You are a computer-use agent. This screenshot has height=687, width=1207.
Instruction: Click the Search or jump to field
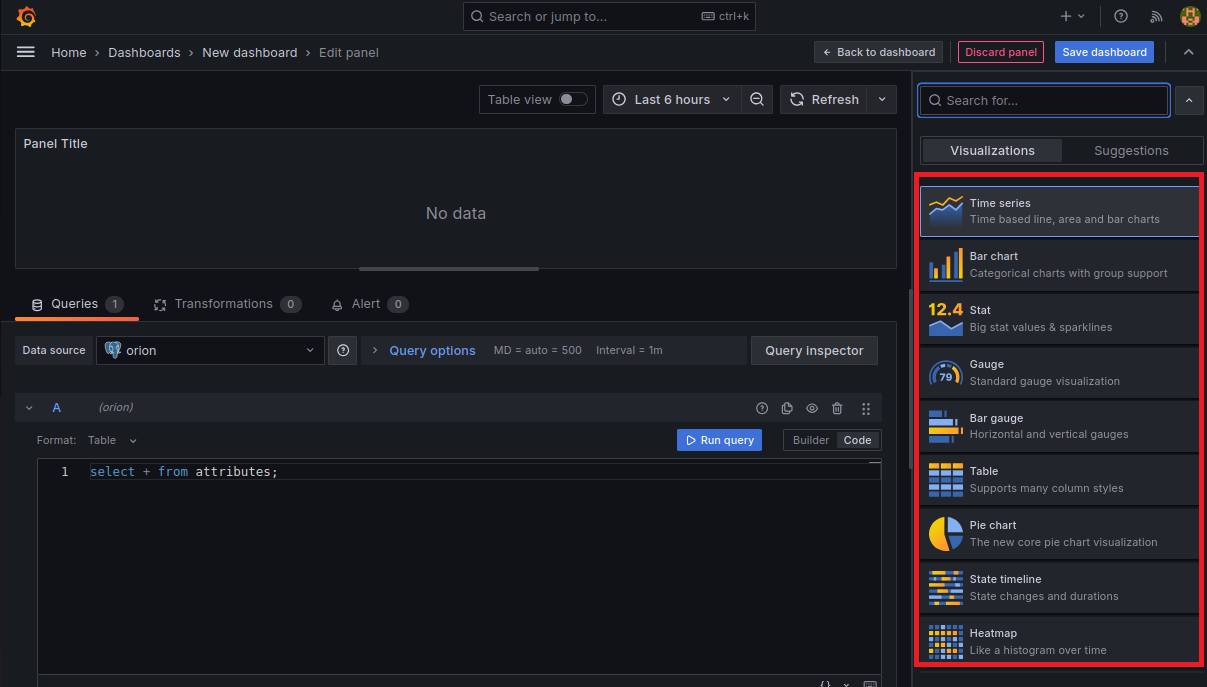pos(609,16)
